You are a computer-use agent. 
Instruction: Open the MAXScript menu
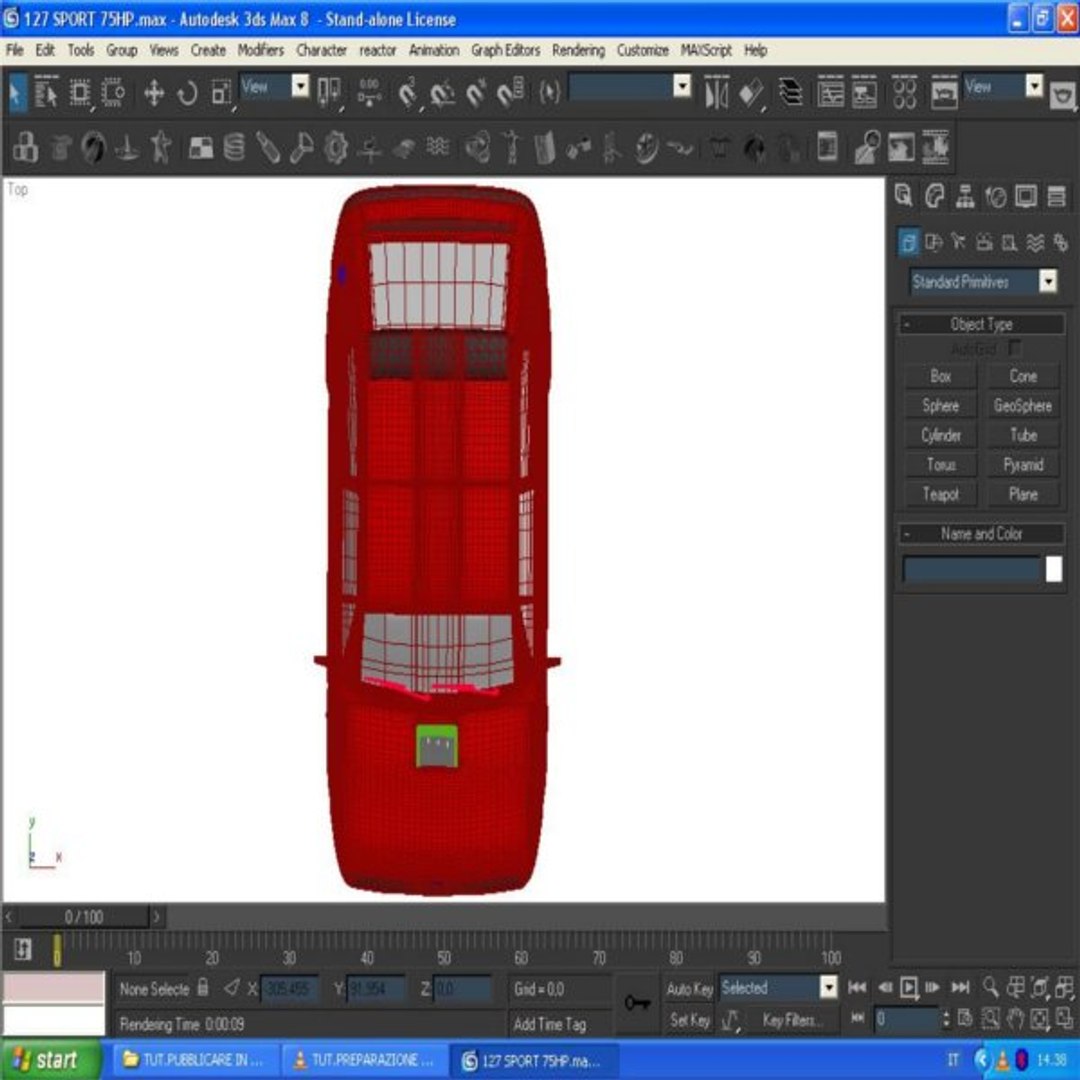[x=706, y=50]
